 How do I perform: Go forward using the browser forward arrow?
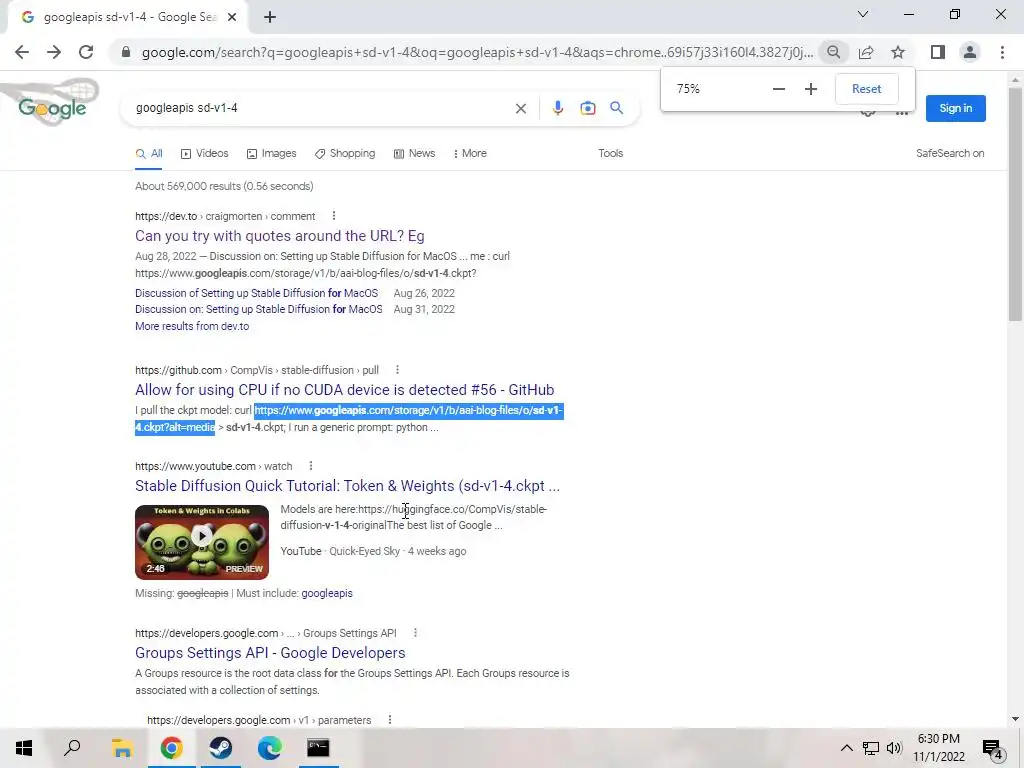pos(54,52)
